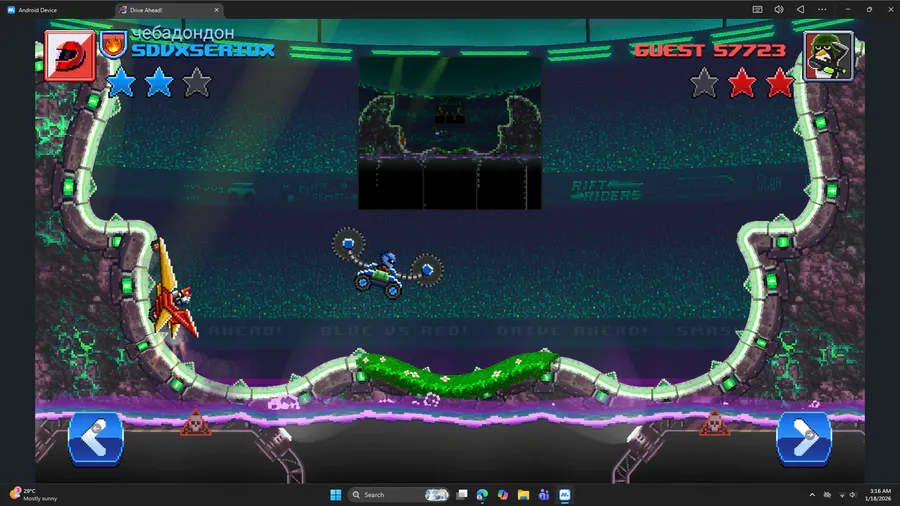Image resolution: width=900 pixels, height=506 pixels.
Task: Open the emulator keyboard mapping icon
Action: pos(758,10)
